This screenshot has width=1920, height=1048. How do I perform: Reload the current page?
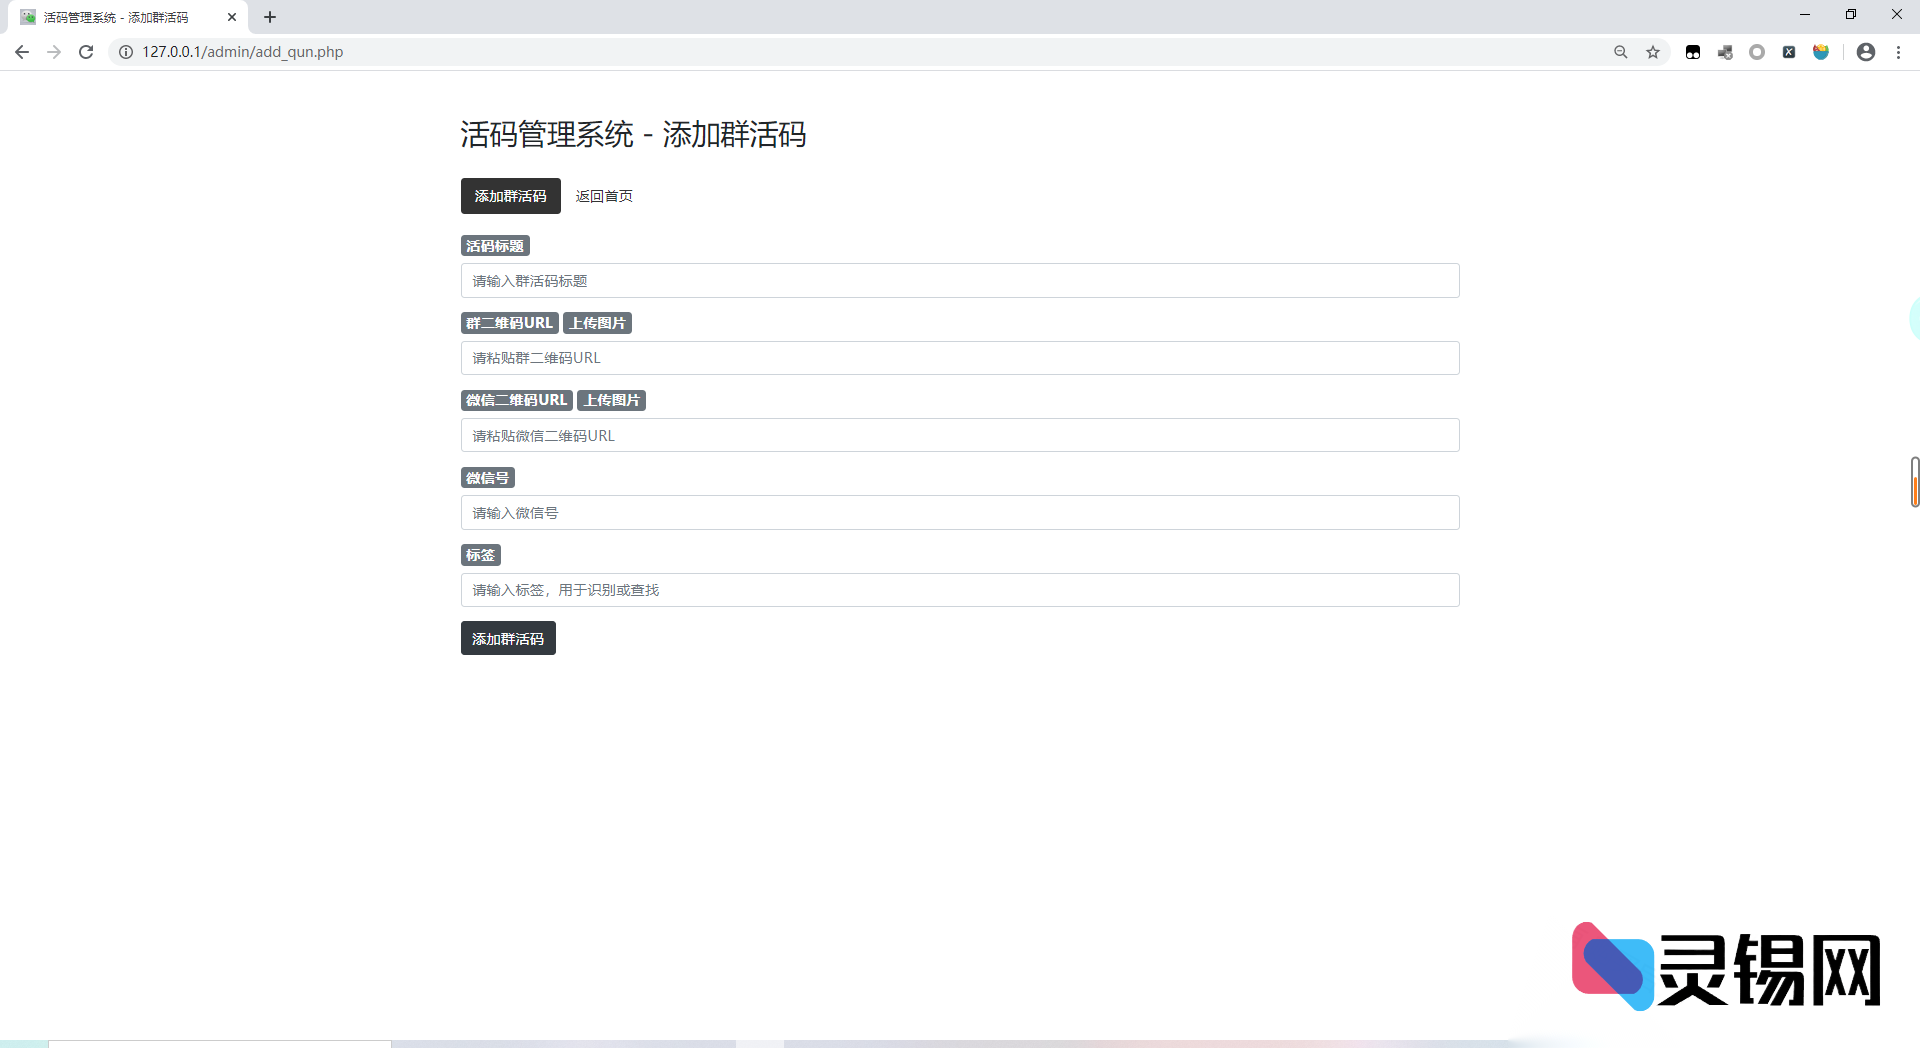click(x=85, y=51)
